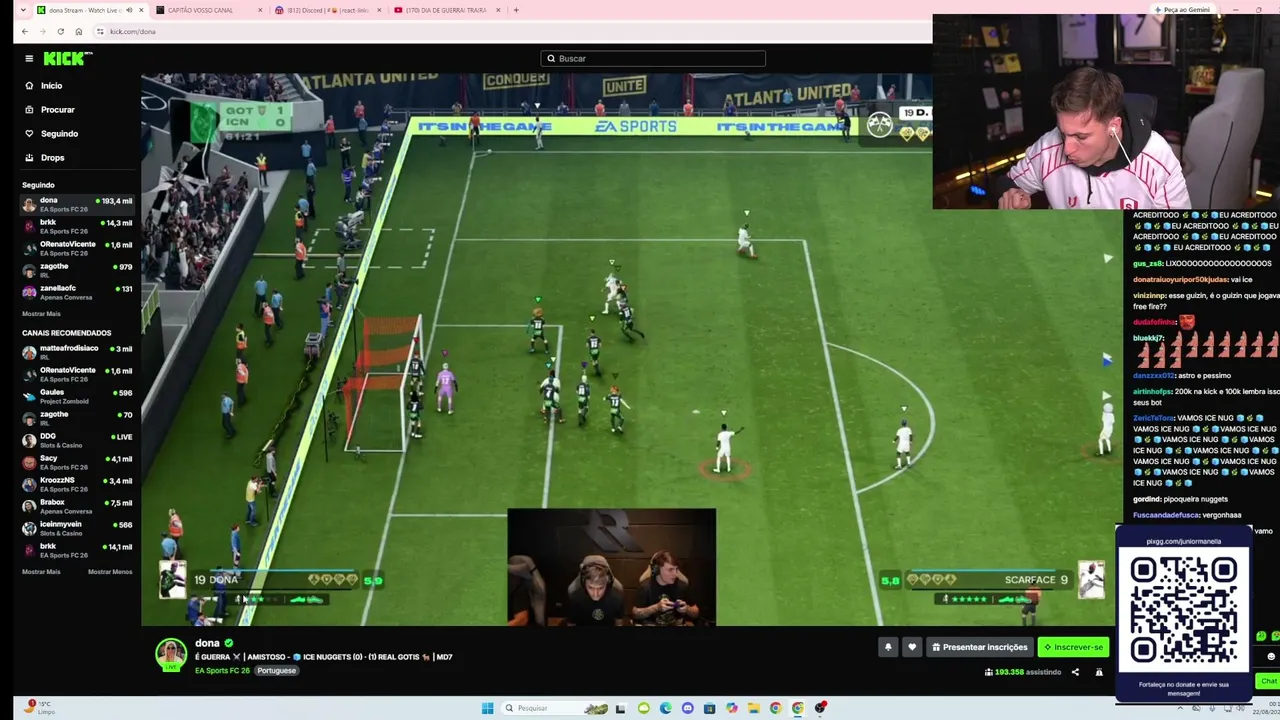Collapse recommended channels with Mostrar Menos
The image size is (1280, 720).
coord(110,572)
